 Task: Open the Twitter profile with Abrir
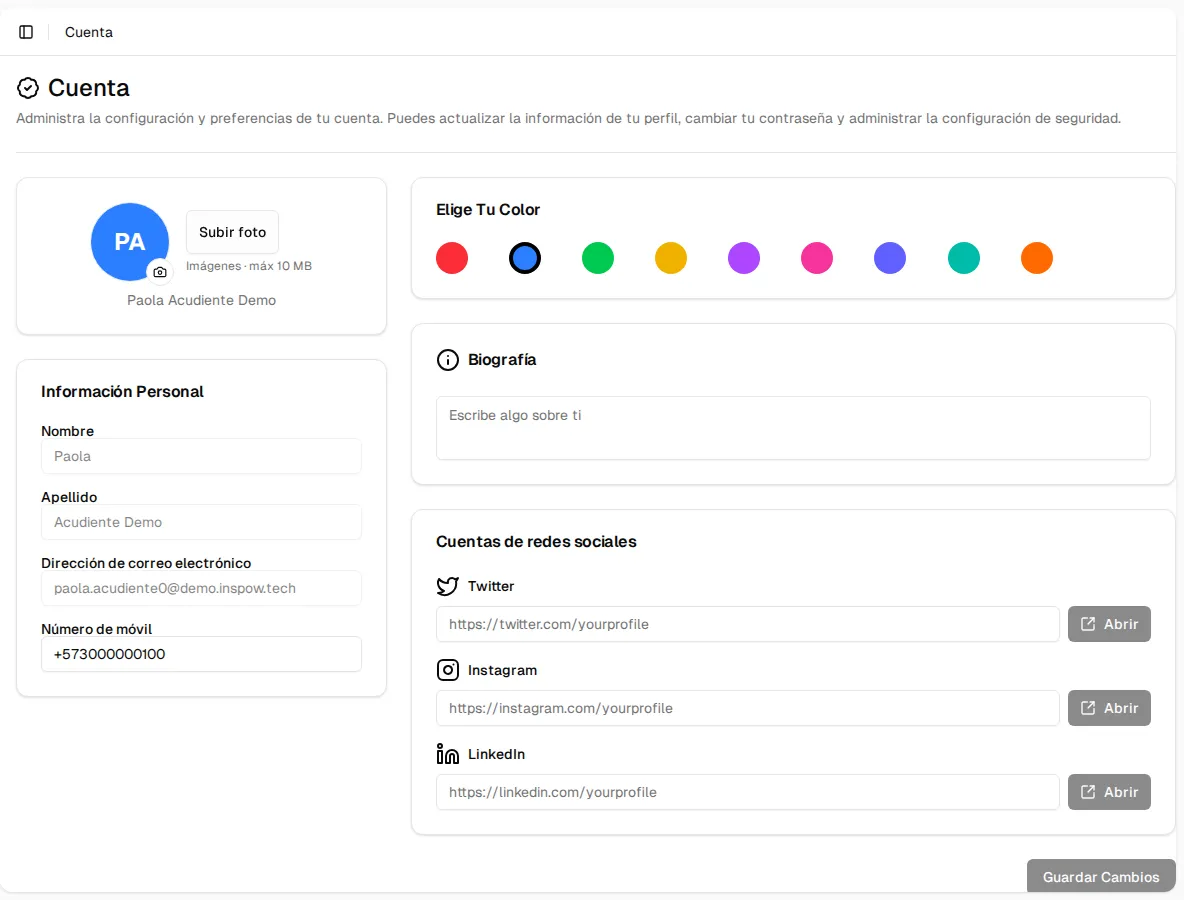[1109, 624]
